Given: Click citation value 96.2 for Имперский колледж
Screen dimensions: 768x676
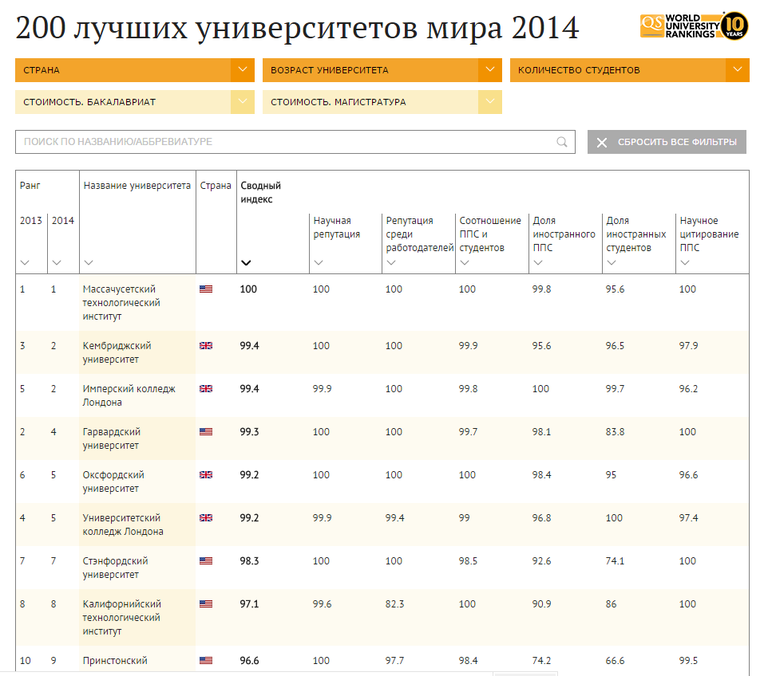Looking at the screenshot, I should coord(688,389).
